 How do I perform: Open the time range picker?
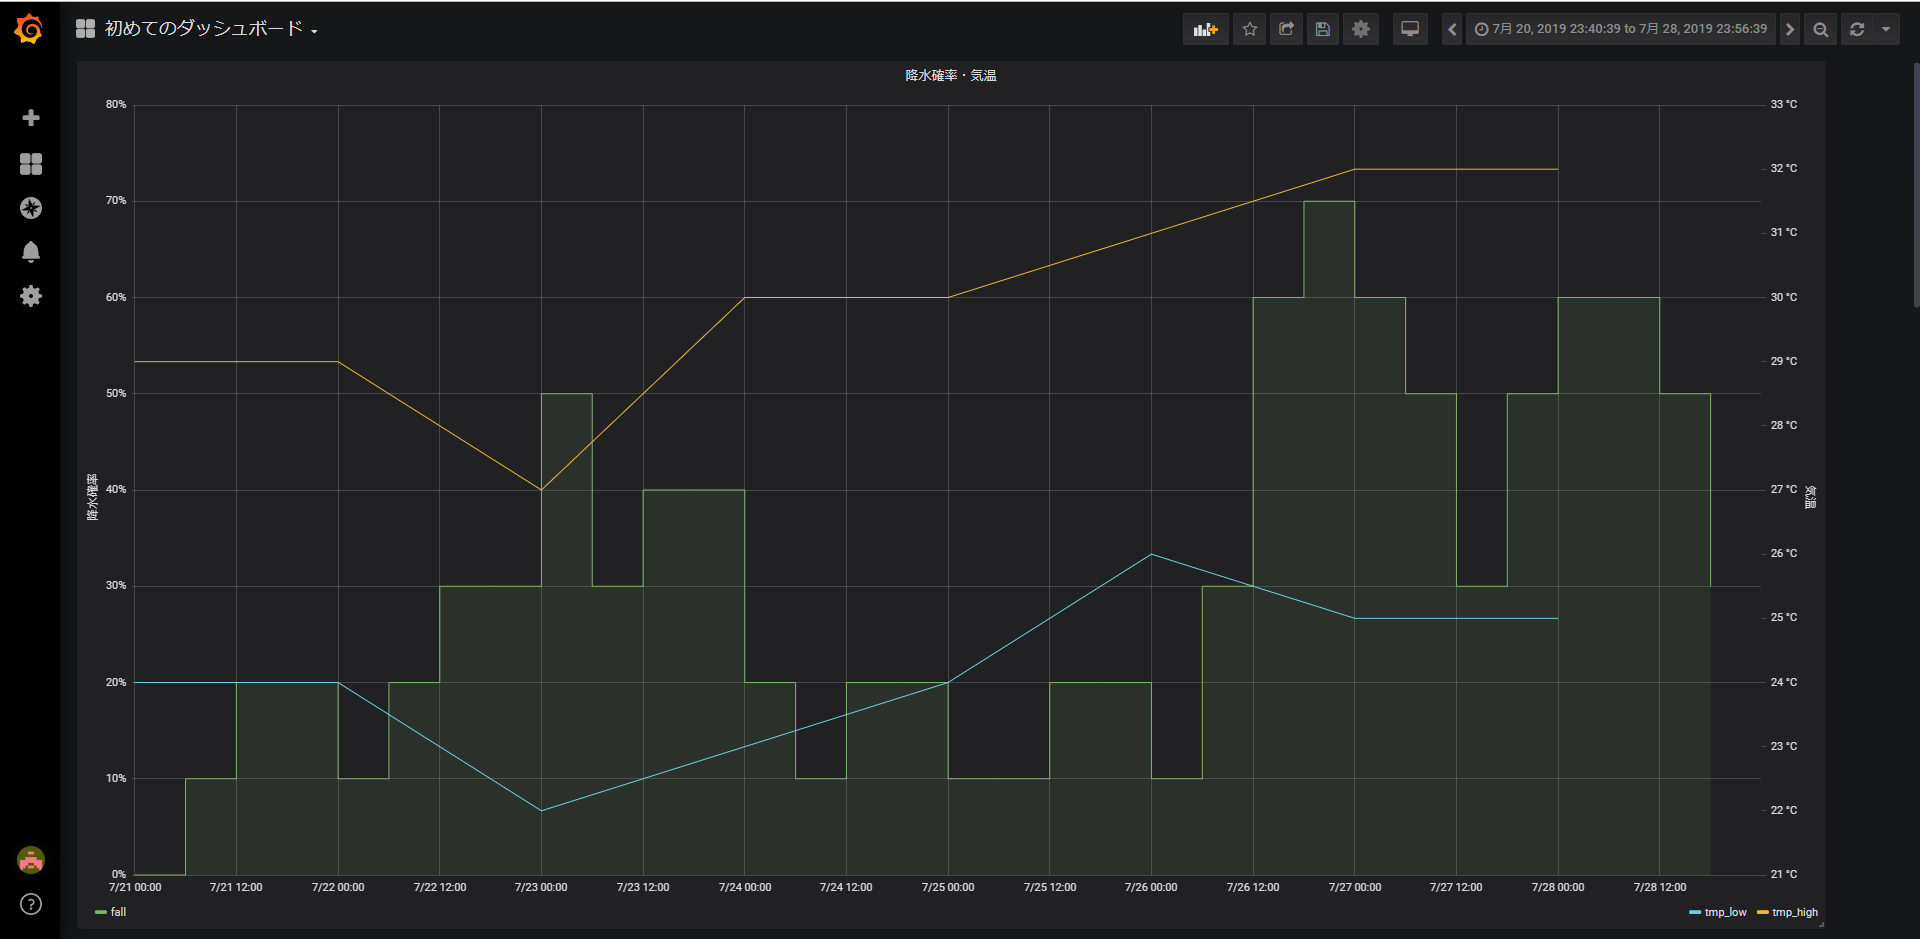click(x=1620, y=29)
